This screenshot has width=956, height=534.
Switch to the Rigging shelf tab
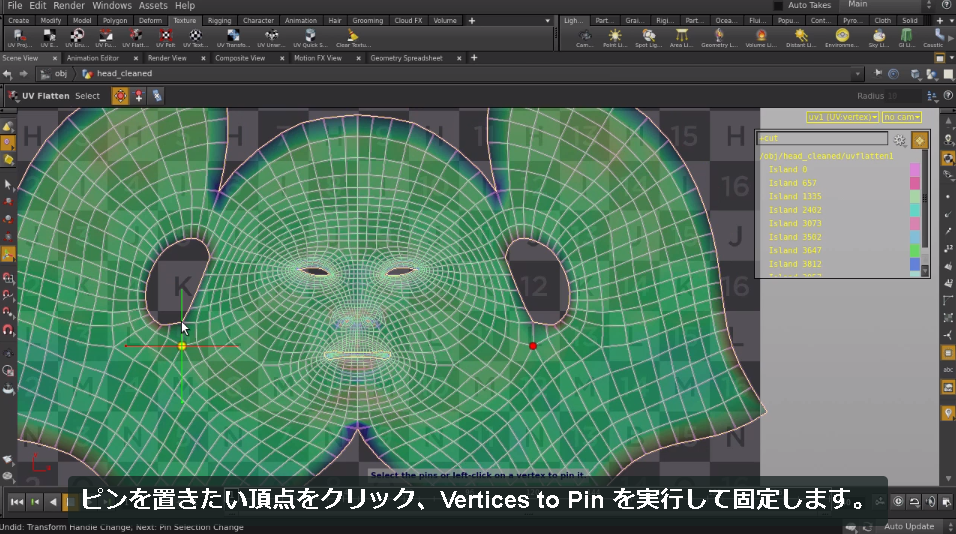click(219, 21)
